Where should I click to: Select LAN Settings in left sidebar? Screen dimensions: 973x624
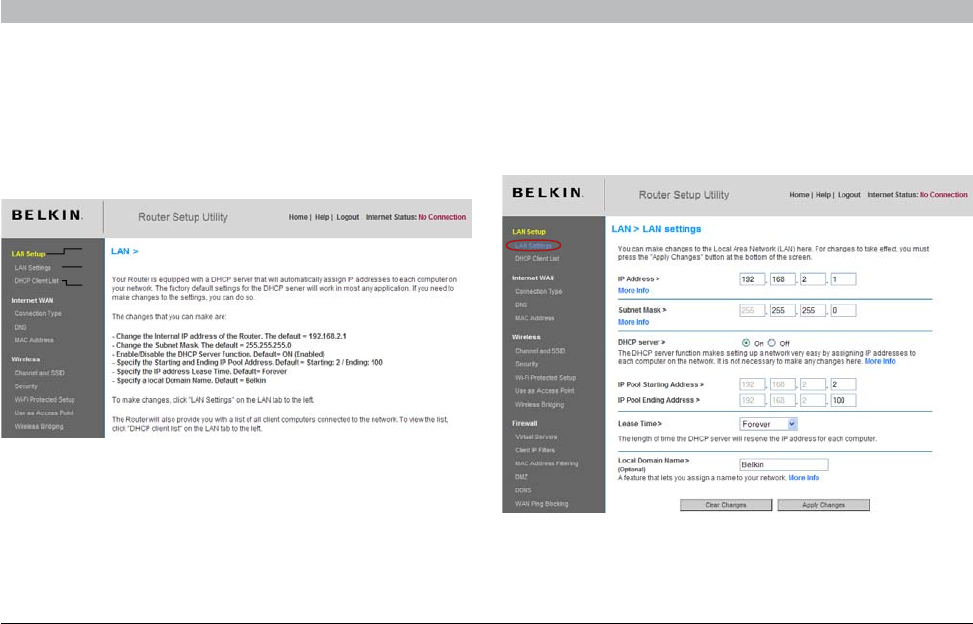click(x=33, y=268)
